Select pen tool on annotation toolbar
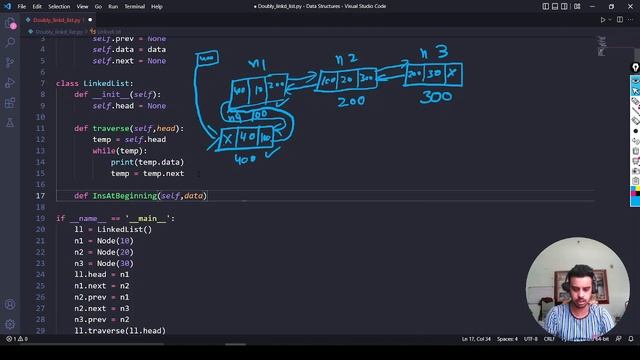This screenshot has height=360, width=640. 636,101
